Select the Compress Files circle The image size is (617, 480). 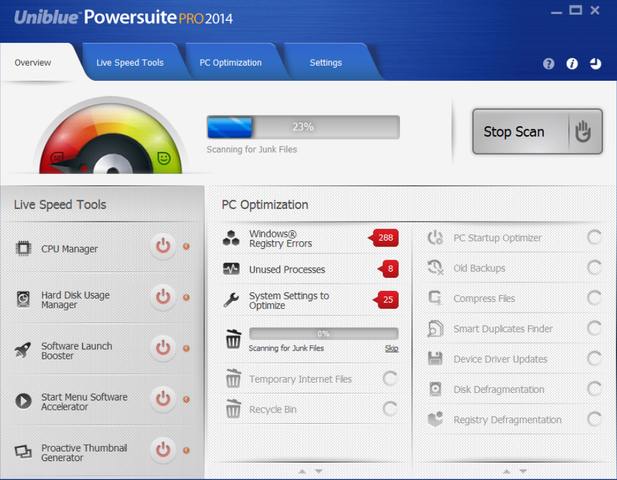click(594, 298)
